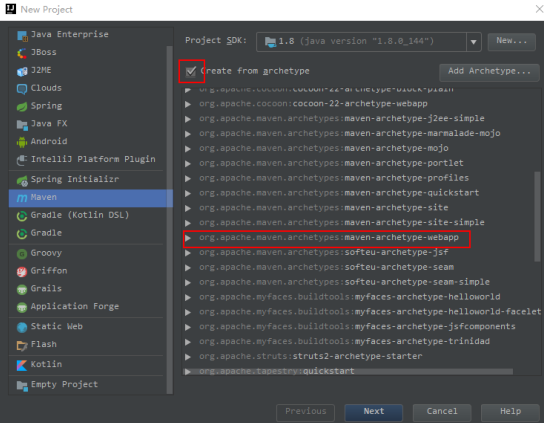Select maven-archetype-site archetype
Viewport: 544px width, 423px height.
click(x=324, y=208)
